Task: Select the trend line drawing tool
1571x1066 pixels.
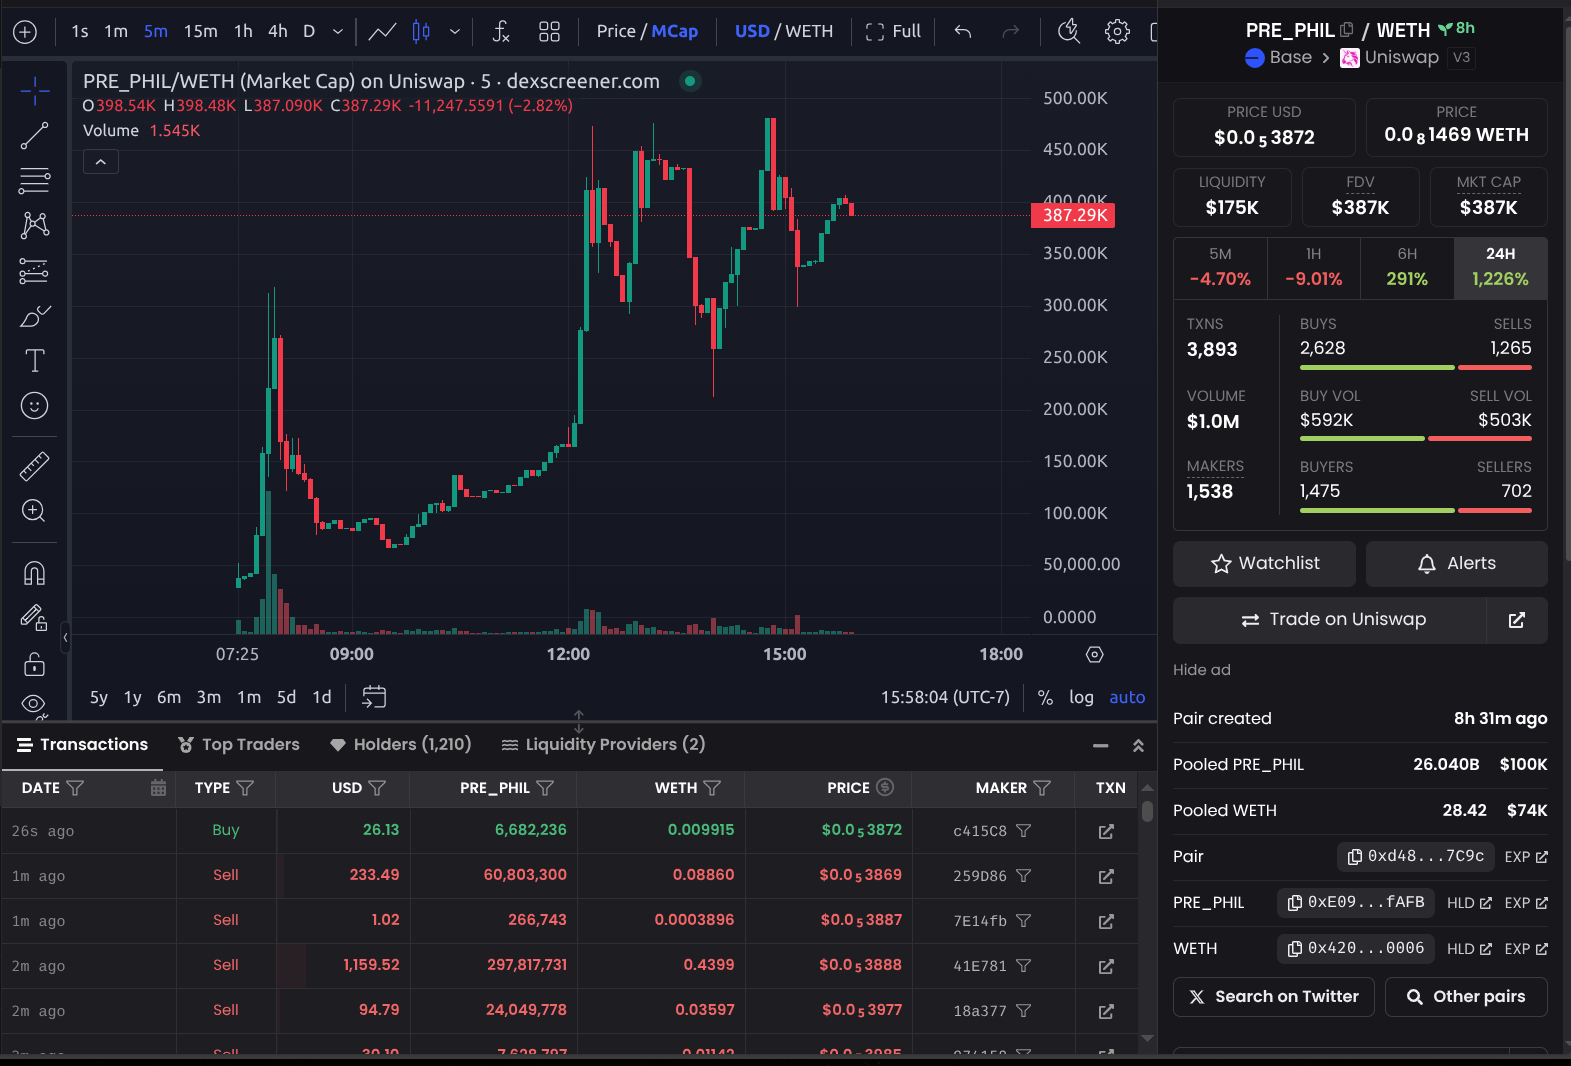Action: (x=34, y=136)
